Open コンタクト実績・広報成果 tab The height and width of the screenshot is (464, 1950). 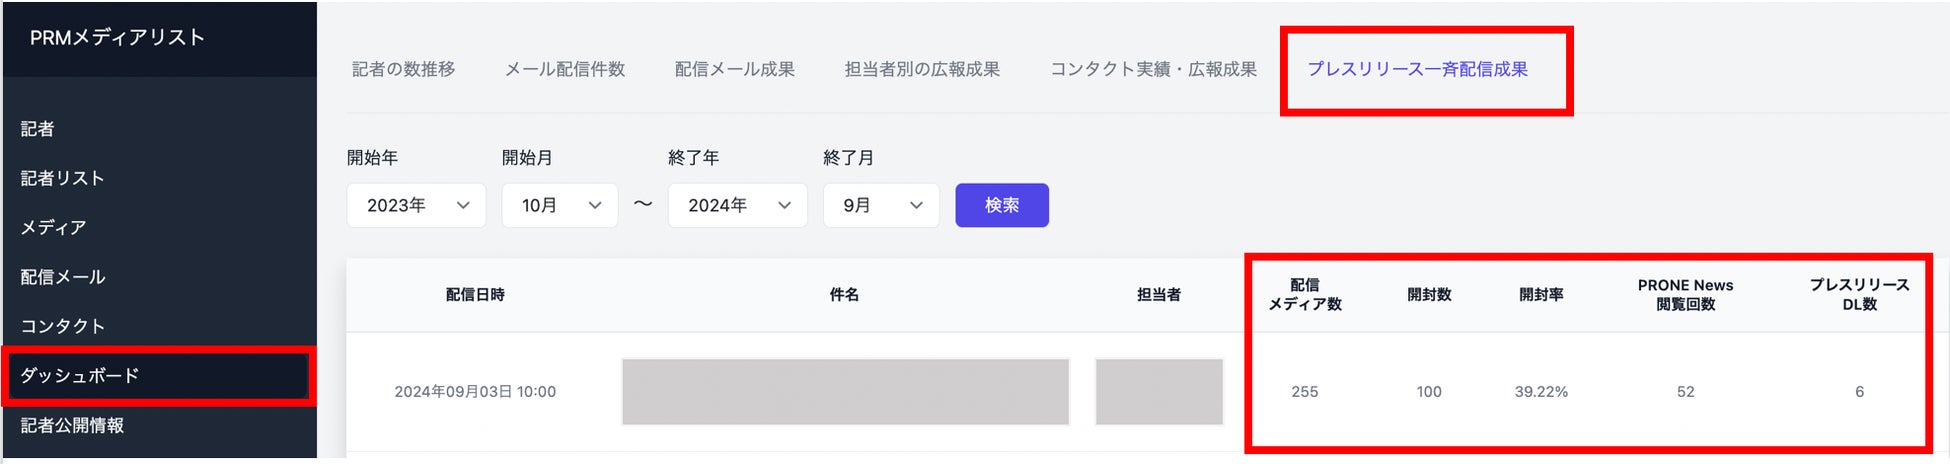click(x=1153, y=69)
